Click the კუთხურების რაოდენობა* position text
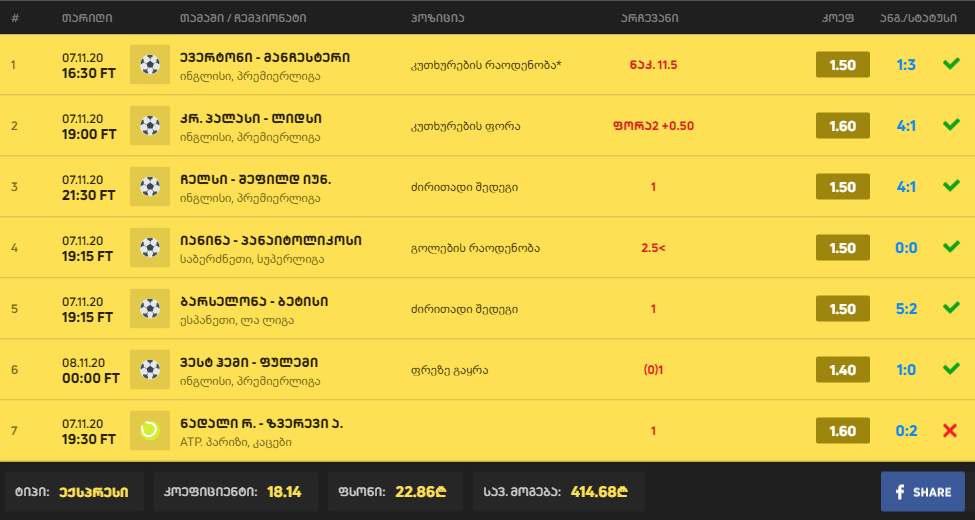Image resolution: width=975 pixels, height=520 pixels. point(486,65)
